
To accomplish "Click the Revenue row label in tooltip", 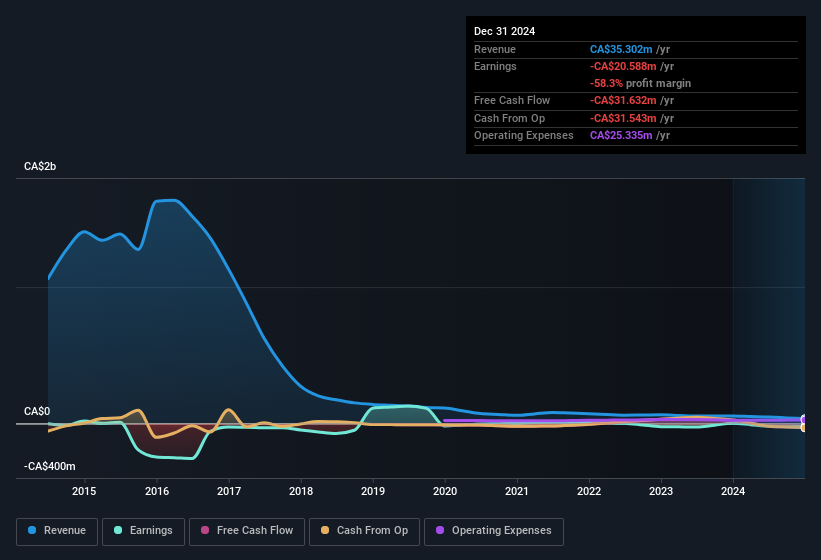I will point(495,49).
